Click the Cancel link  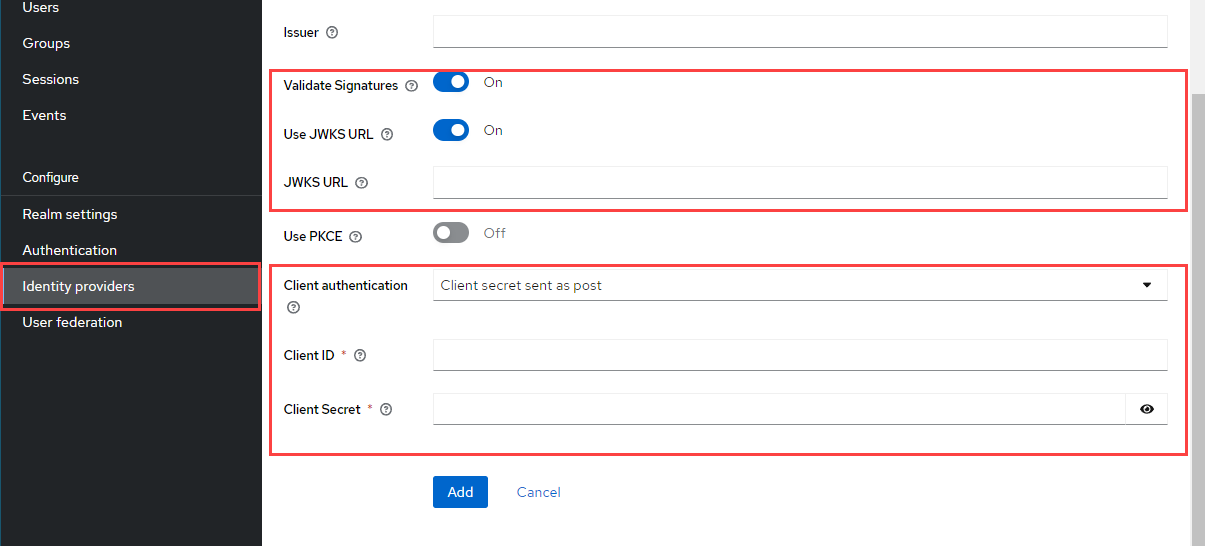click(x=538, y=492)
